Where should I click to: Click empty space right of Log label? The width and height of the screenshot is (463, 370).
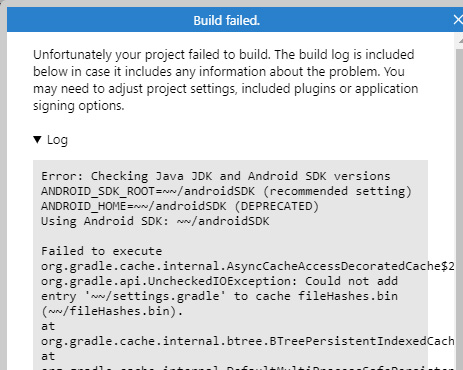pyautogui.click(x=247, y=140)
